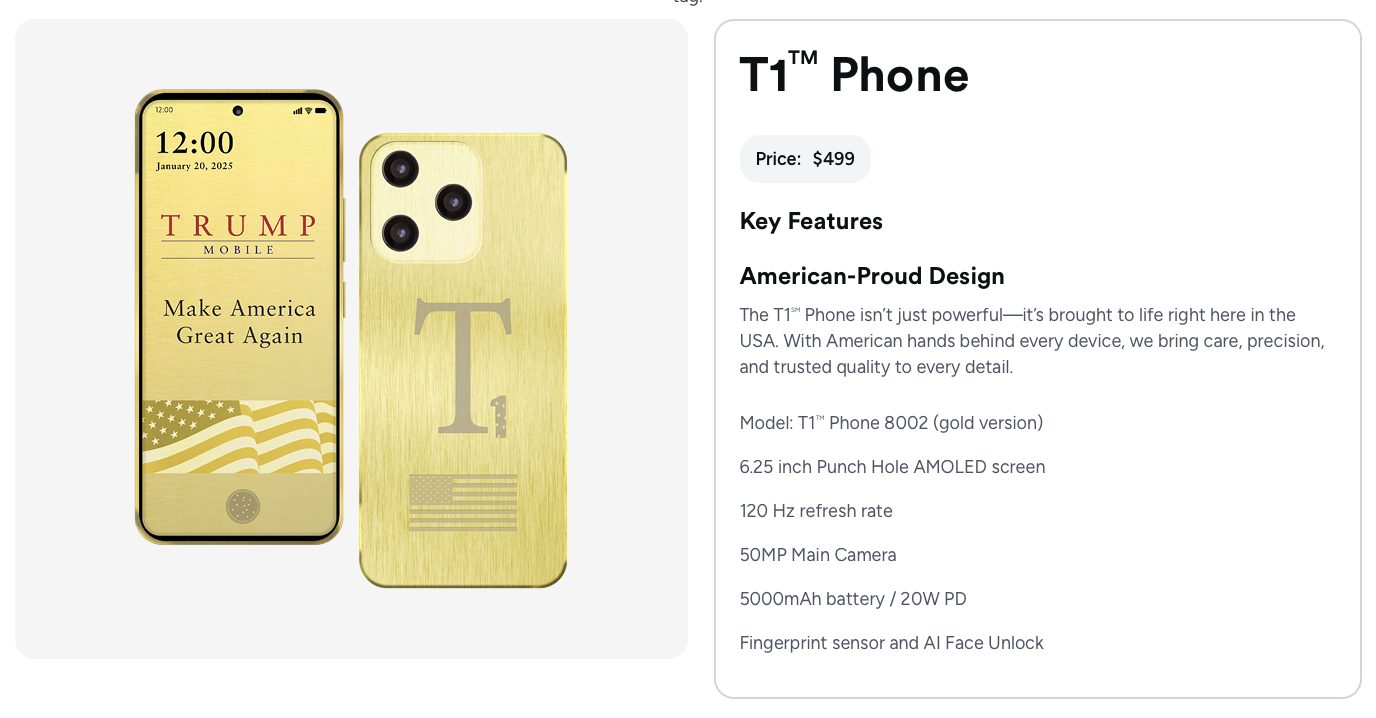The image size is (1376, 718).
Task: Click the "Make America Great Again" text
Action: point(239,322)
